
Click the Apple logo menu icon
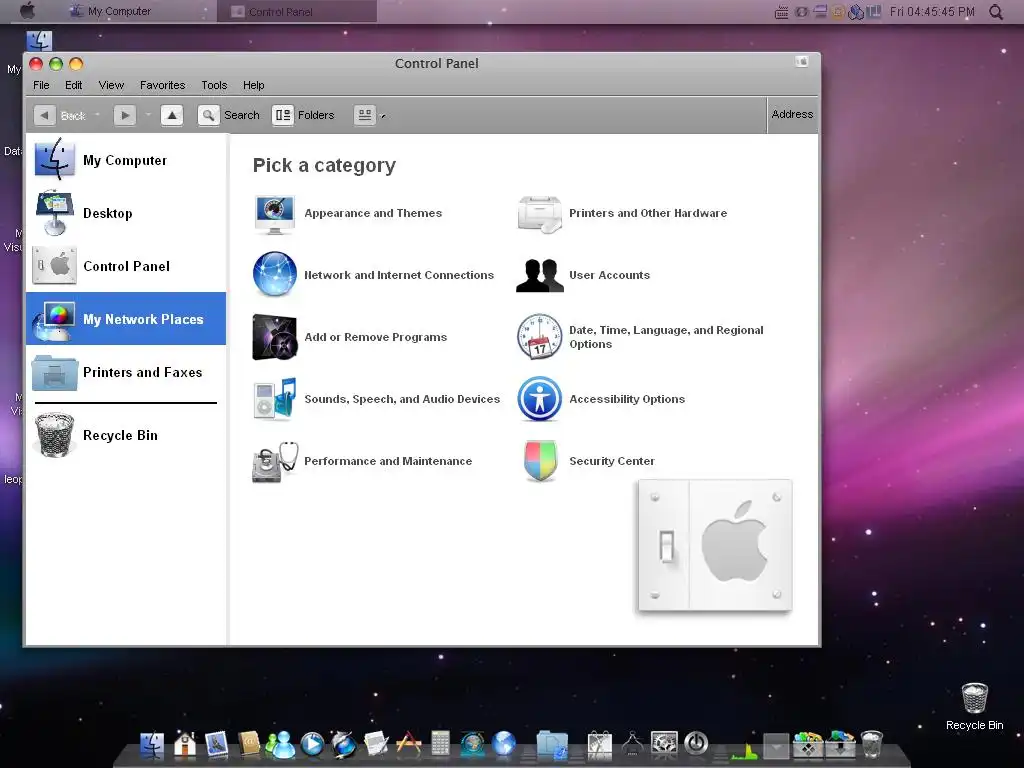28,10
